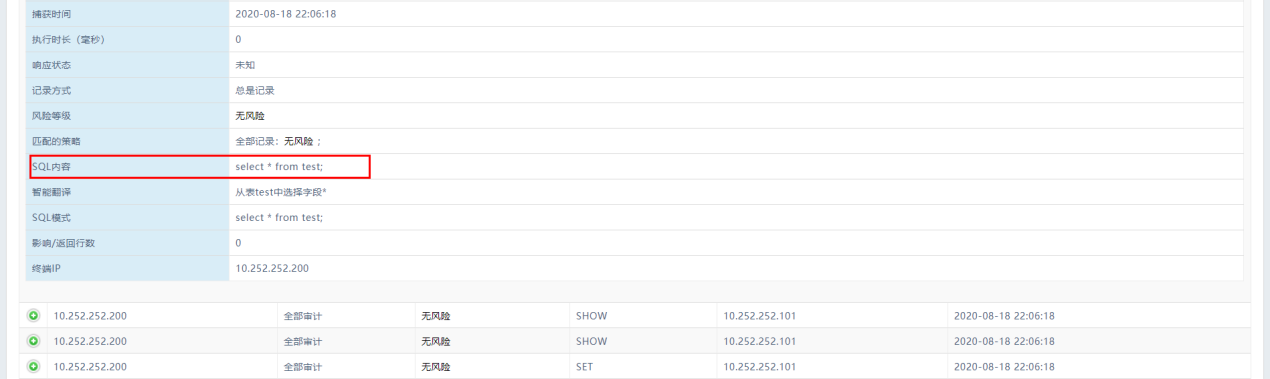Click 无风险 in the SET row
The image size is (1270, 379).
click(x=436, y=367)
